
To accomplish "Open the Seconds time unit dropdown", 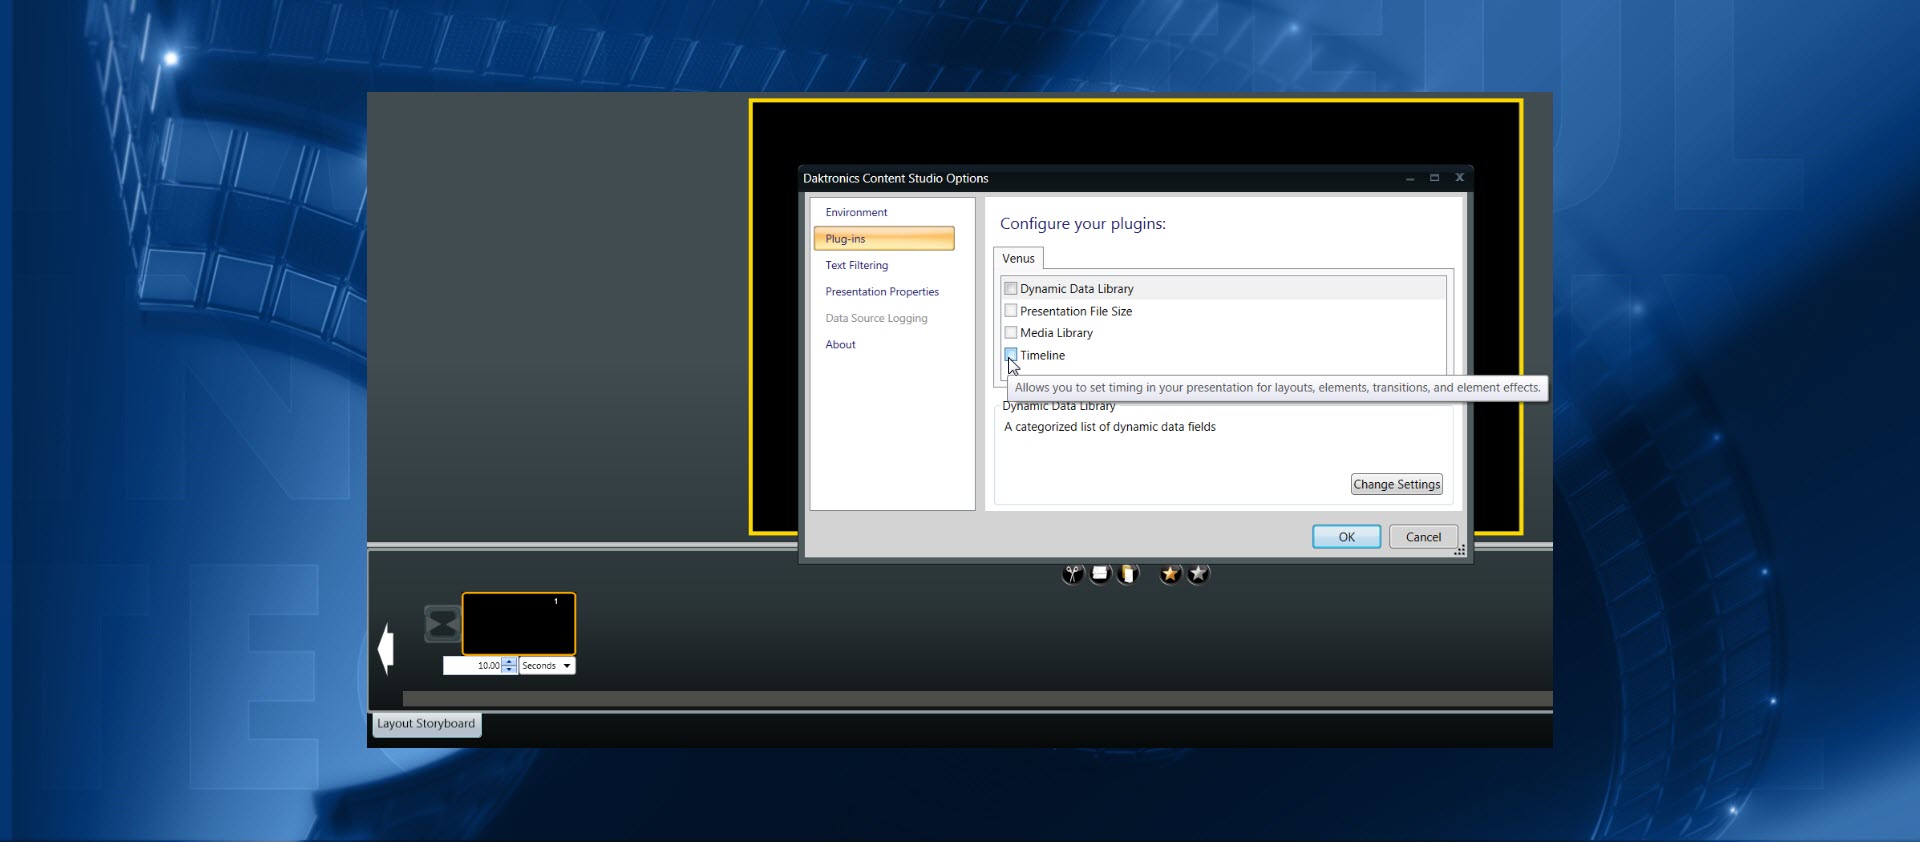I will click(547, 666).
